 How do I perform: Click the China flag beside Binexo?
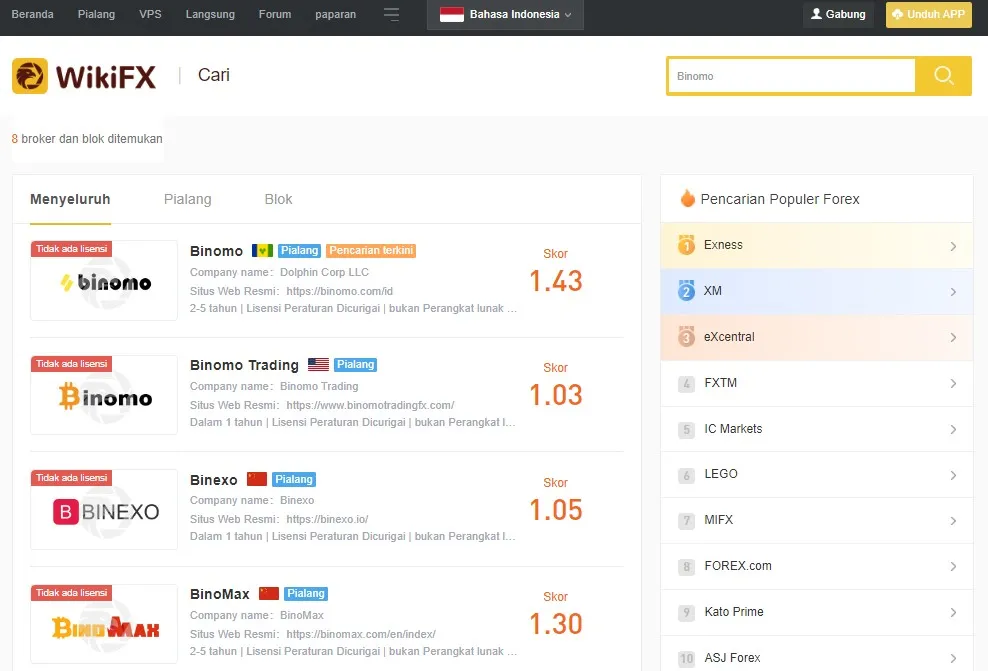pyautogui.click(x=257, y=479)
